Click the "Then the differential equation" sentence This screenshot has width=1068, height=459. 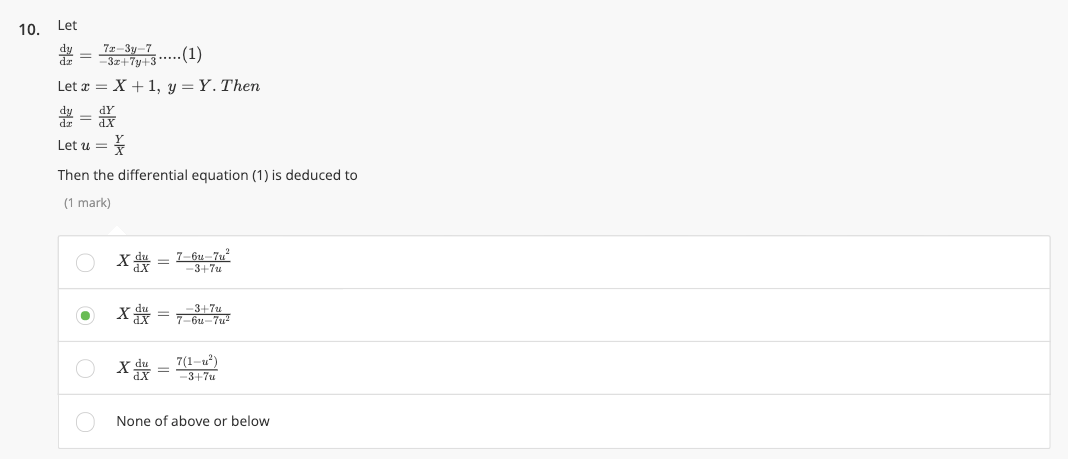pos(207,175)
